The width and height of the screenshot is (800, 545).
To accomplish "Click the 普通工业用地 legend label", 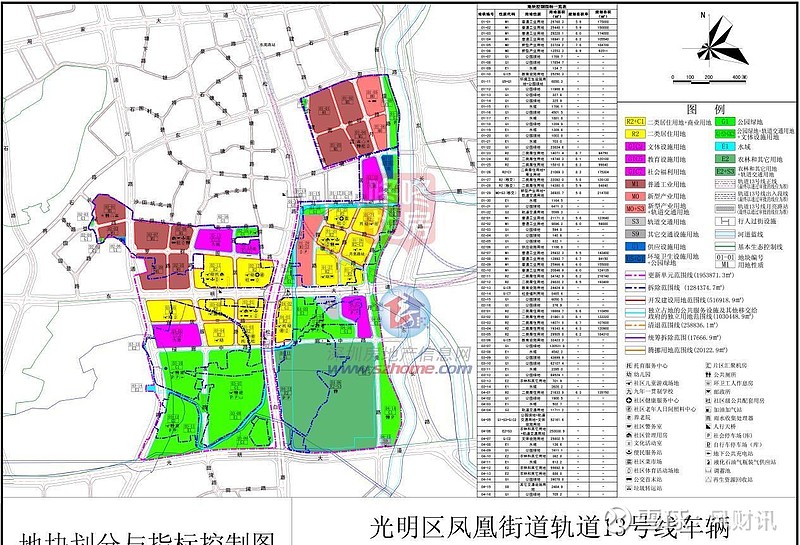I will pyautogui.click(x=667, y=184).
